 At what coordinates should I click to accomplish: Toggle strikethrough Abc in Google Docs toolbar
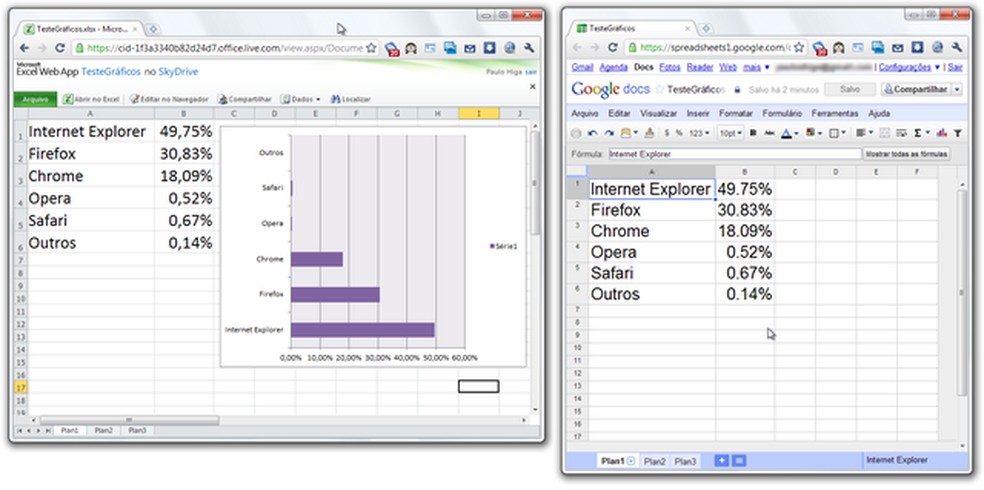pos(769,133)
